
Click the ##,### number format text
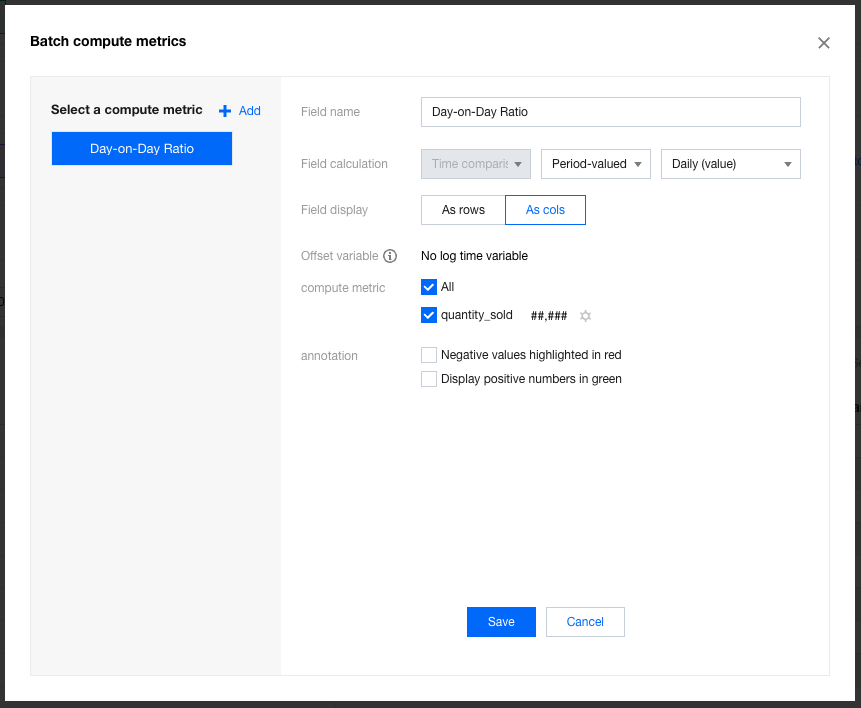pyautogui.click(x=549, y=316)
